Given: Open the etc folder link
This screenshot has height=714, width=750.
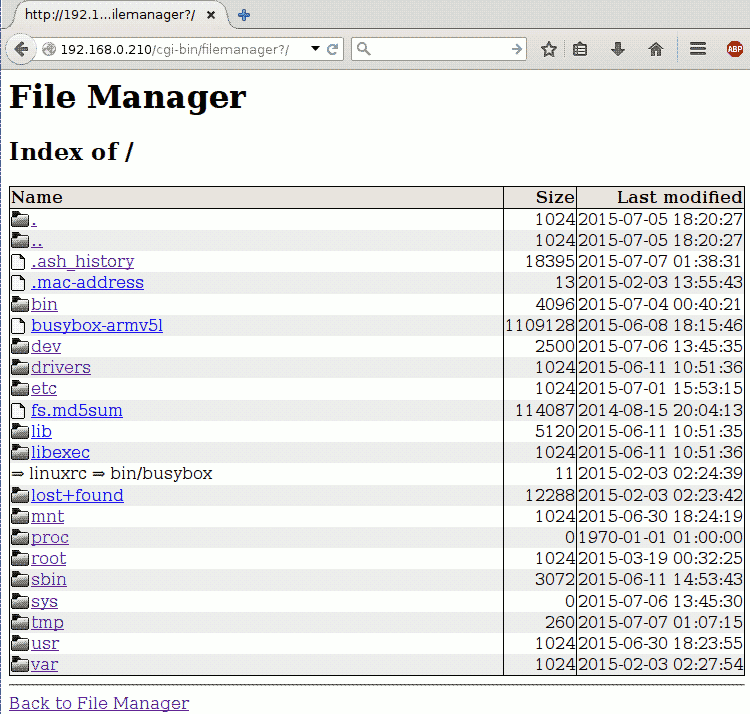Looking at the screenshot, I should pyautogui.click(x=44, y=388).
